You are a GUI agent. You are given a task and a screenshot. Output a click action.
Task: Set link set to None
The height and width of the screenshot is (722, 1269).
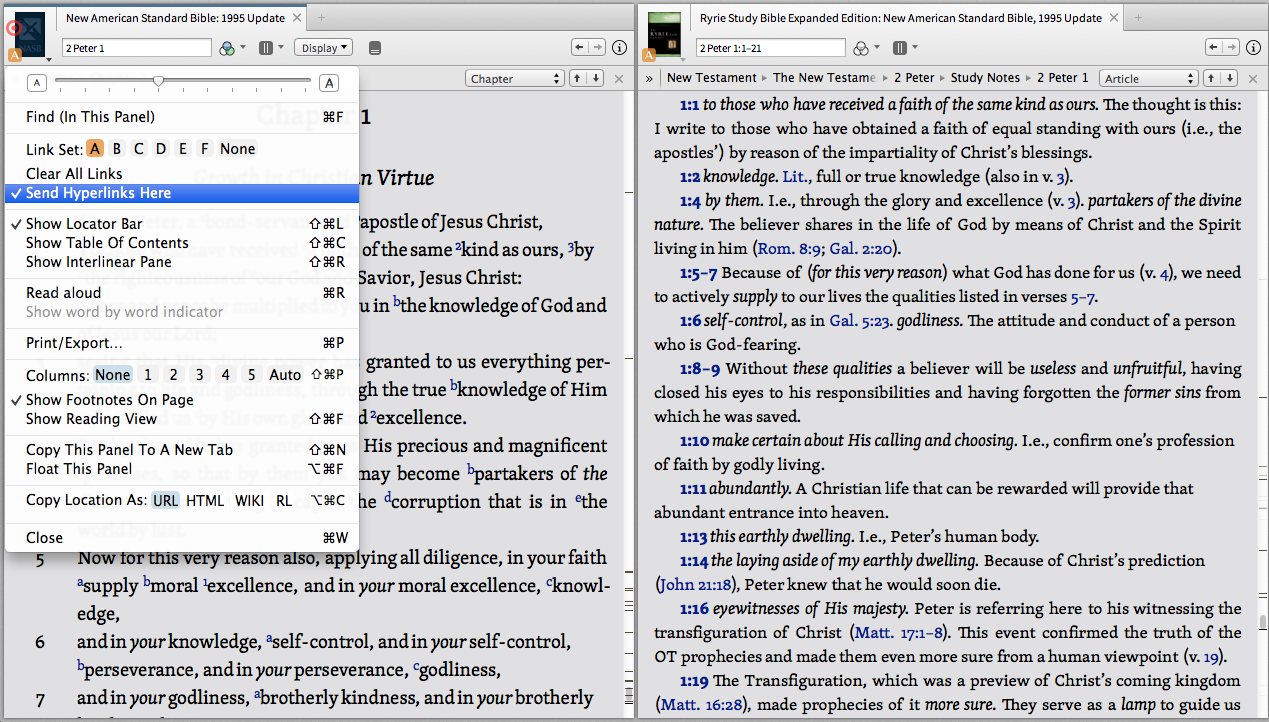click(238, 149)
